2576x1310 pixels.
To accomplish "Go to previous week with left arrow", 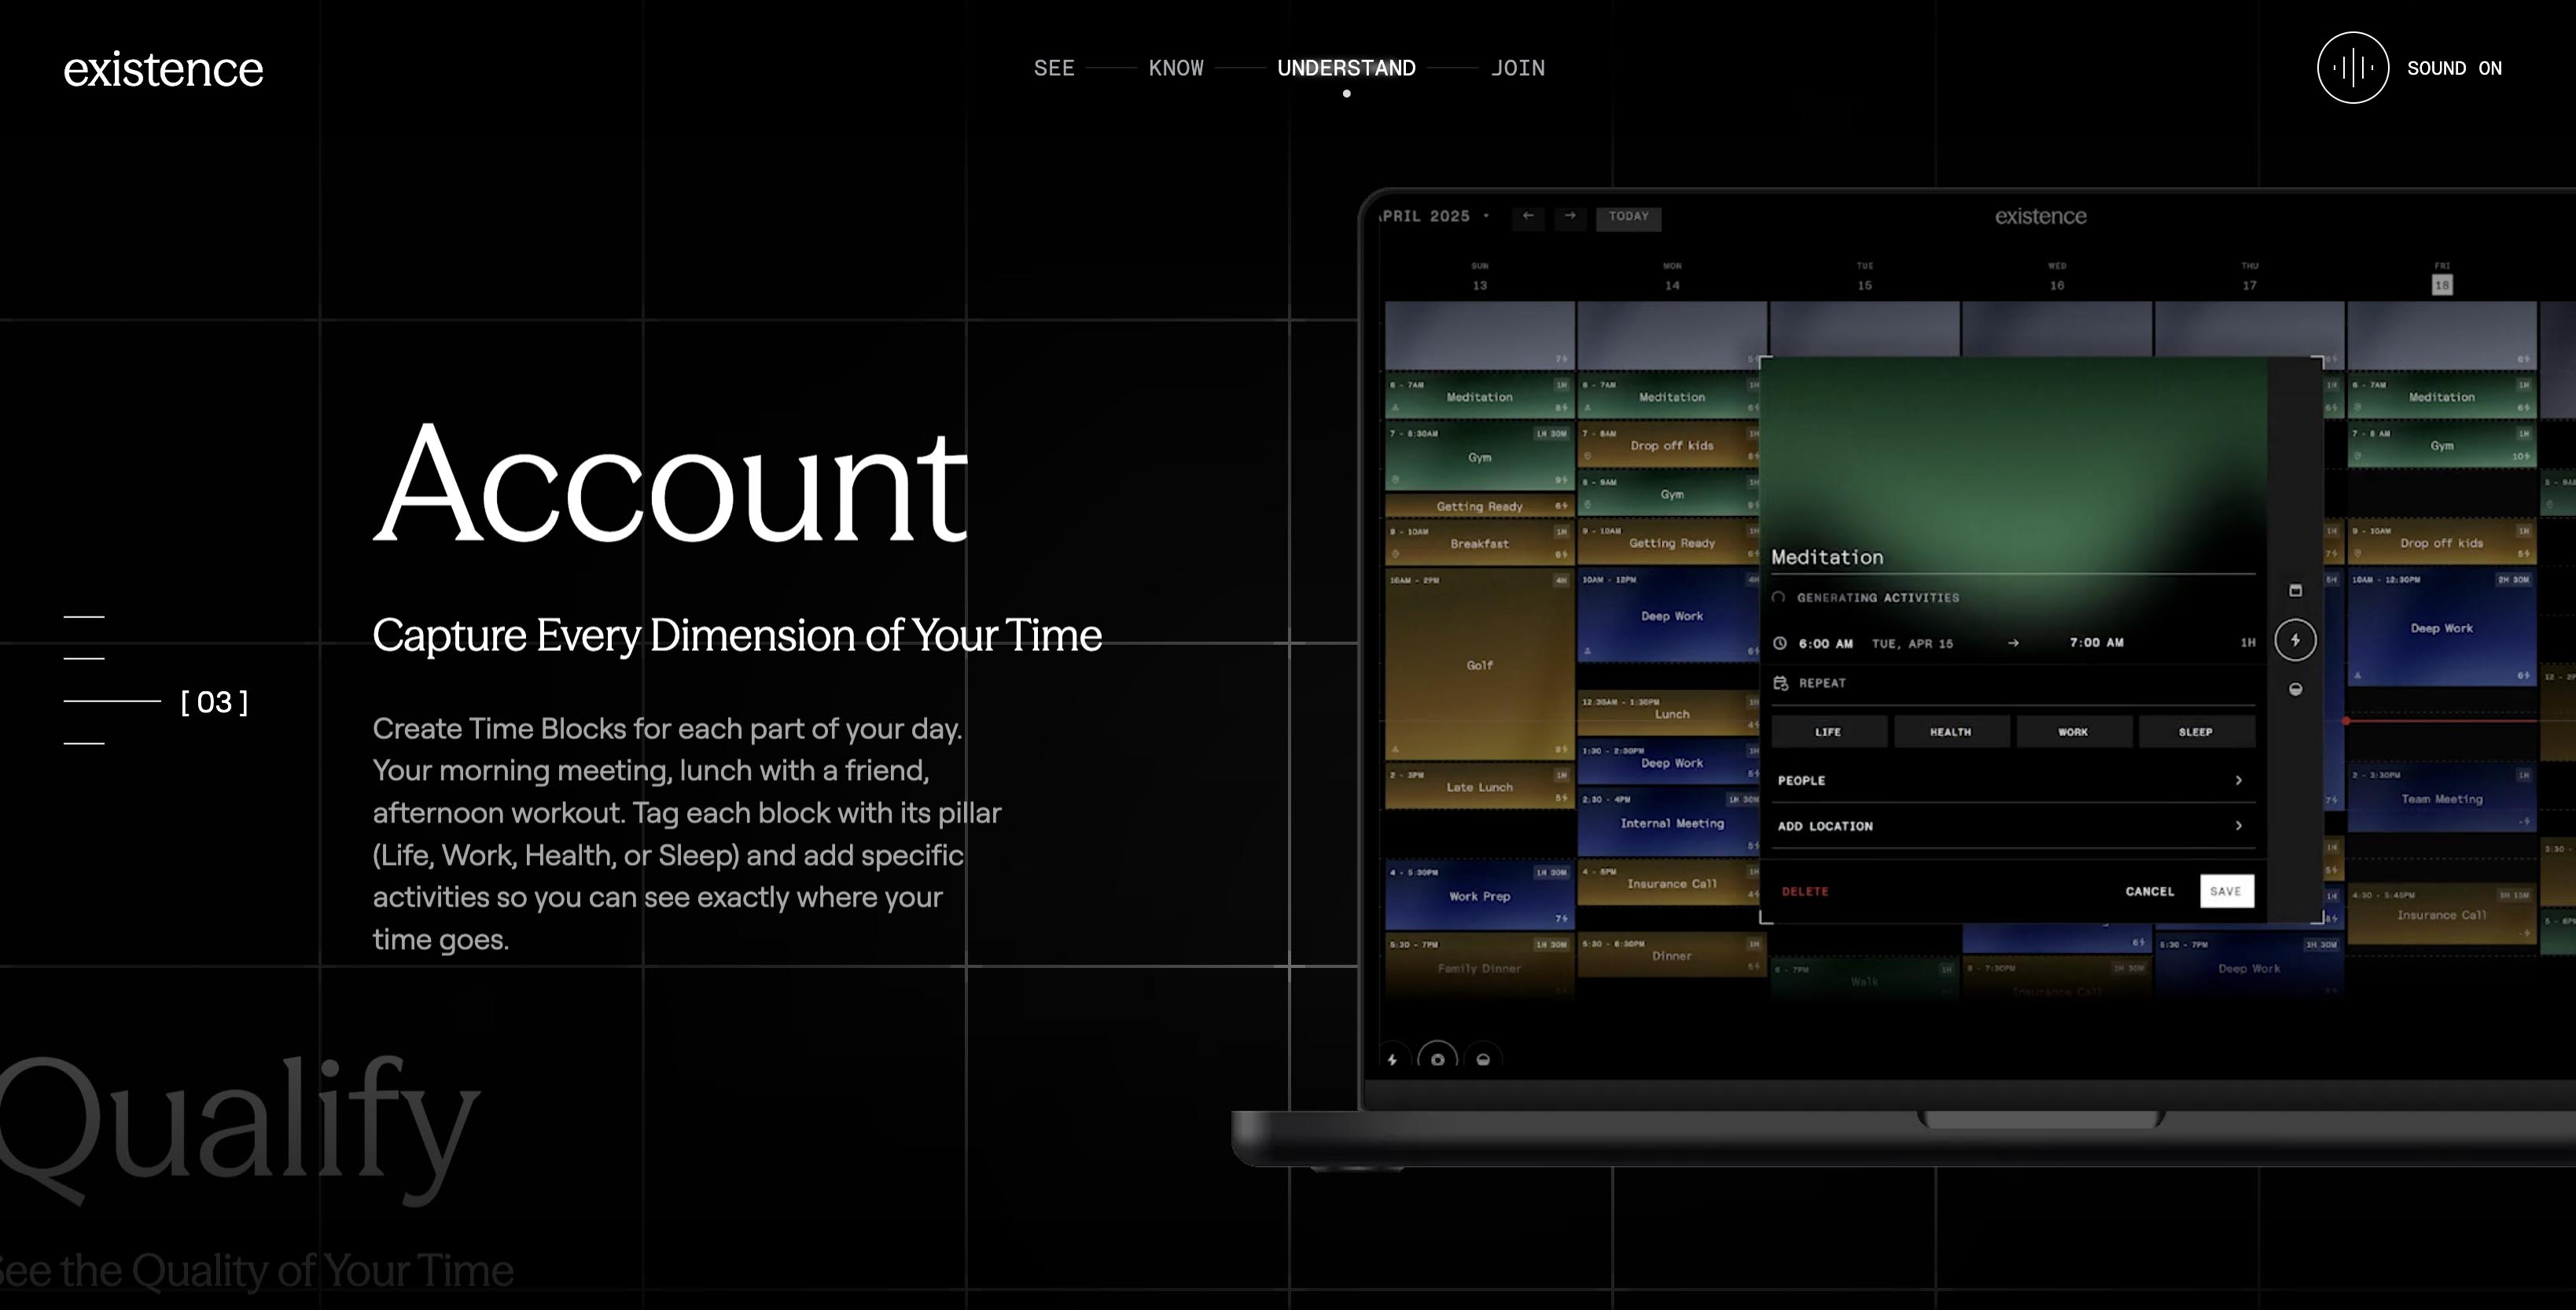I will click(1527, 216).
